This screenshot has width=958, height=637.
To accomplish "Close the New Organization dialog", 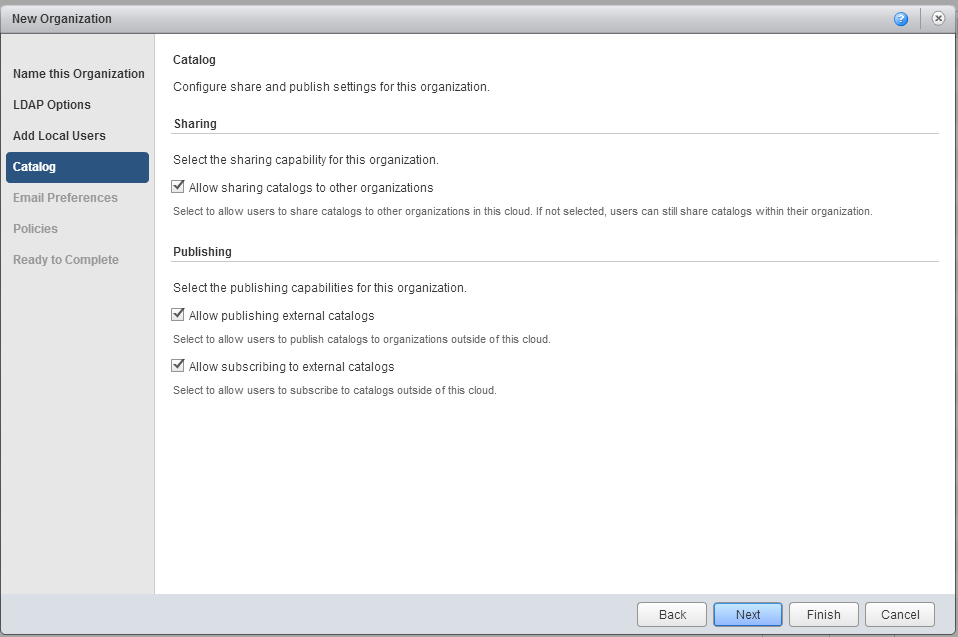I will click(938, 19).
